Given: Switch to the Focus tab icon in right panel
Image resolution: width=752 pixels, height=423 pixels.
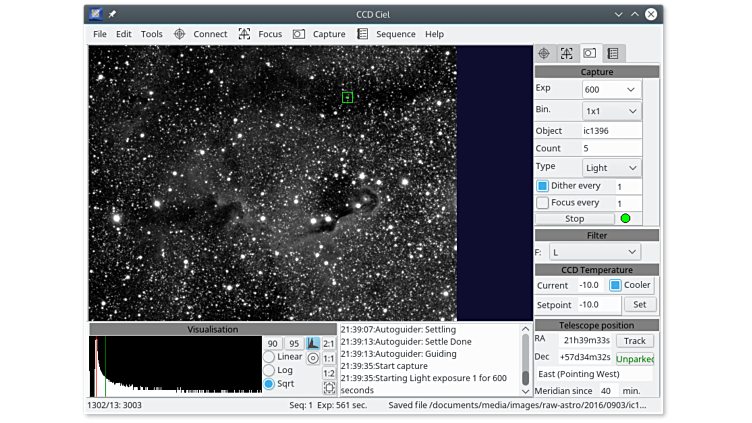Looking at the screenshot, I should coord(566,53).
